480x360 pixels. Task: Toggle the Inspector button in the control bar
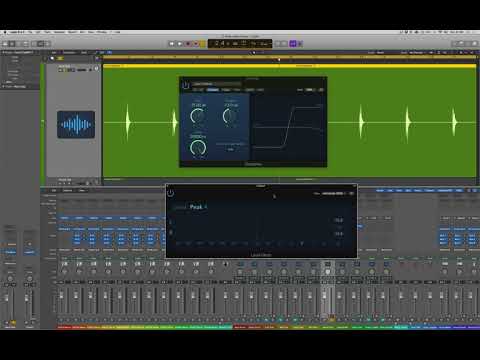click(x=12, y=44)
